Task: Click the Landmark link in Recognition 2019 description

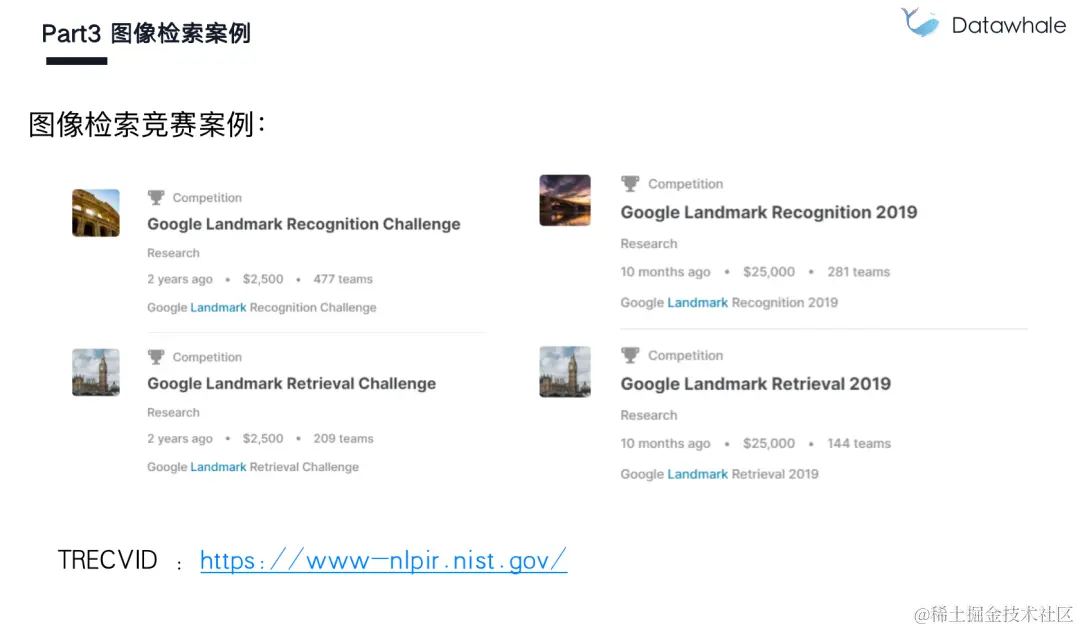Action: (698, 302)
